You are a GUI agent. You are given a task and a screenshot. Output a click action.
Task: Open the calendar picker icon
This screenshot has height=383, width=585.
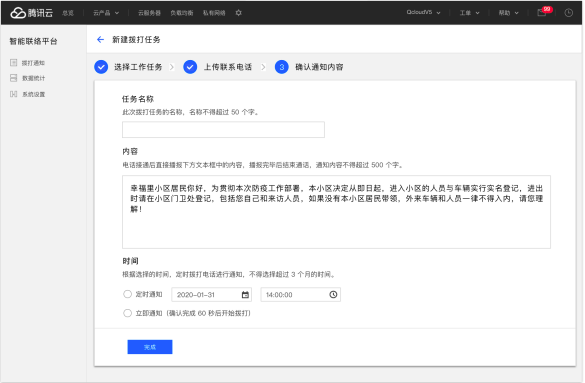point(245,295)
